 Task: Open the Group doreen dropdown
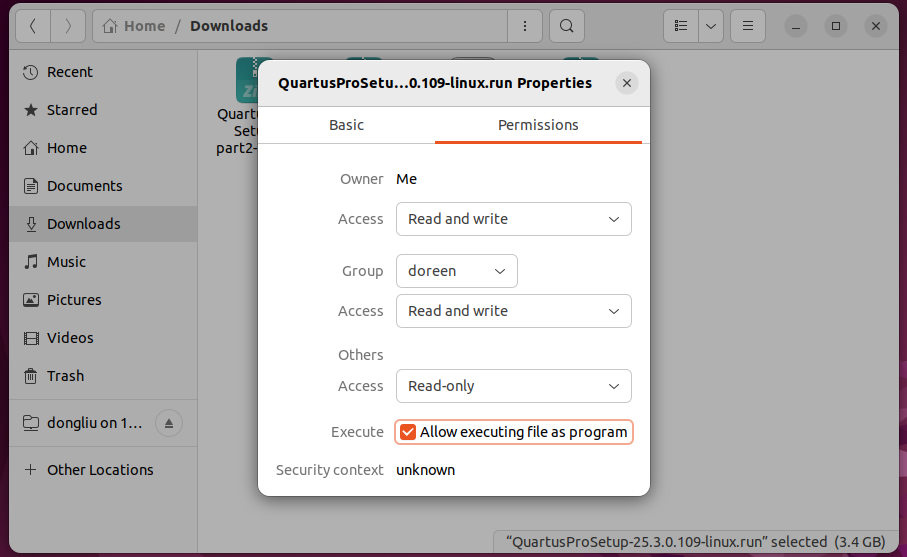click(x=456, y=271)
